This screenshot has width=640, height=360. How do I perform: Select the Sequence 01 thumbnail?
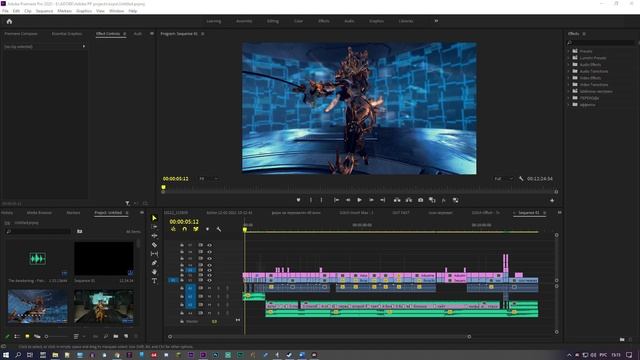pyautogui.click(x=104, y=258)
